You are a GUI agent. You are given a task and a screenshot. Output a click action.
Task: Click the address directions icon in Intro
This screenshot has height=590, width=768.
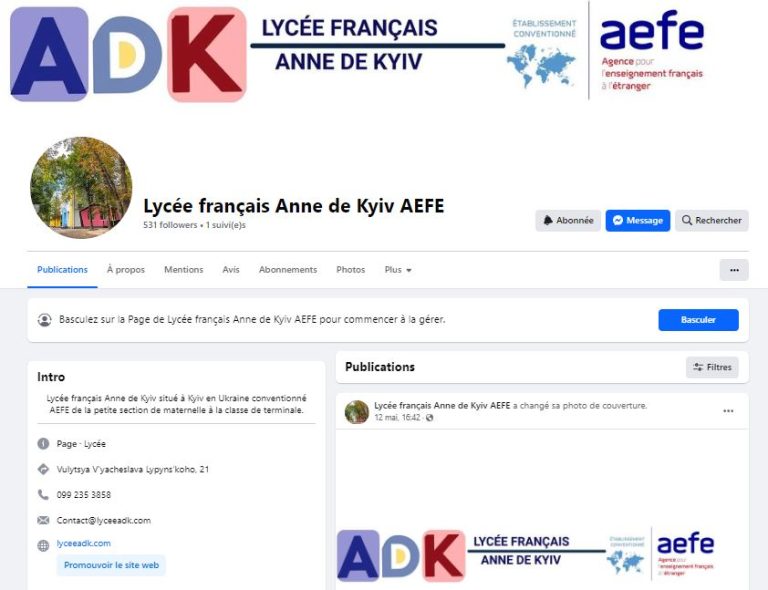43,469
